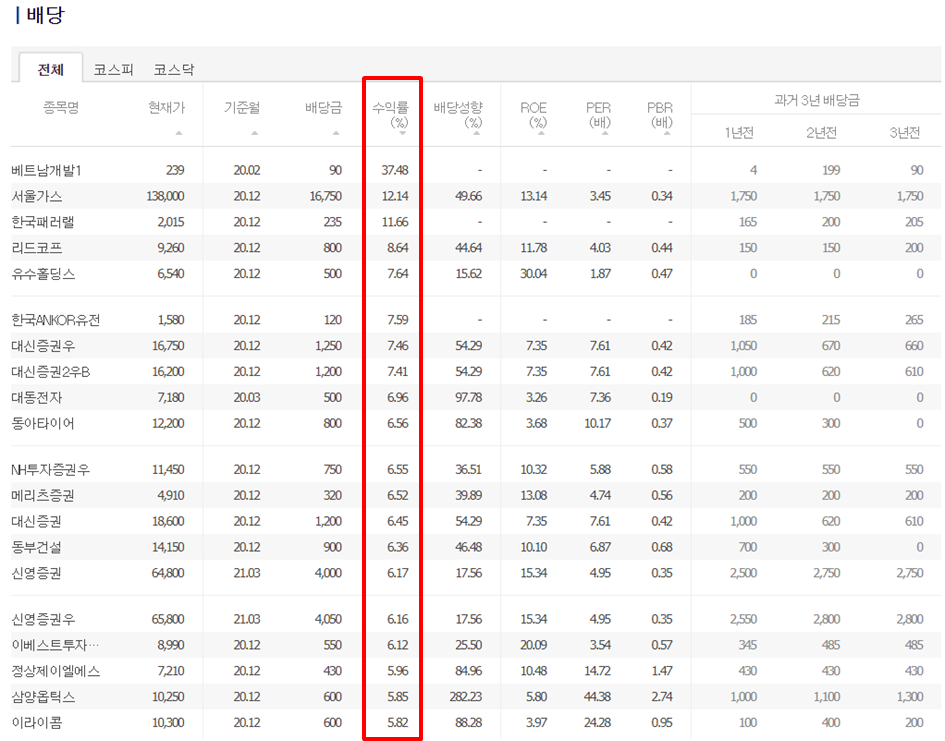Select 기준월 20.03 for 대동전자
This screenshot has width=945, height=741.
tap(247, 398)
